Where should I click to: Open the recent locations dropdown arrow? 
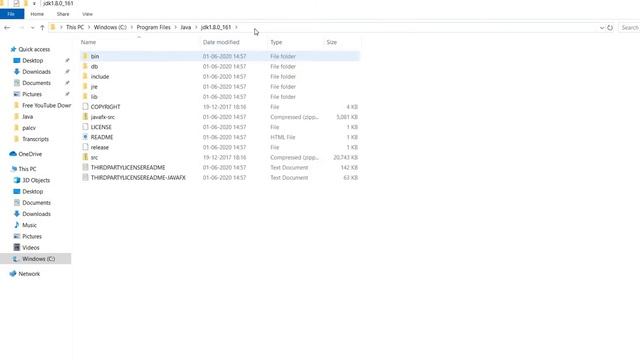tap(32, 28)
